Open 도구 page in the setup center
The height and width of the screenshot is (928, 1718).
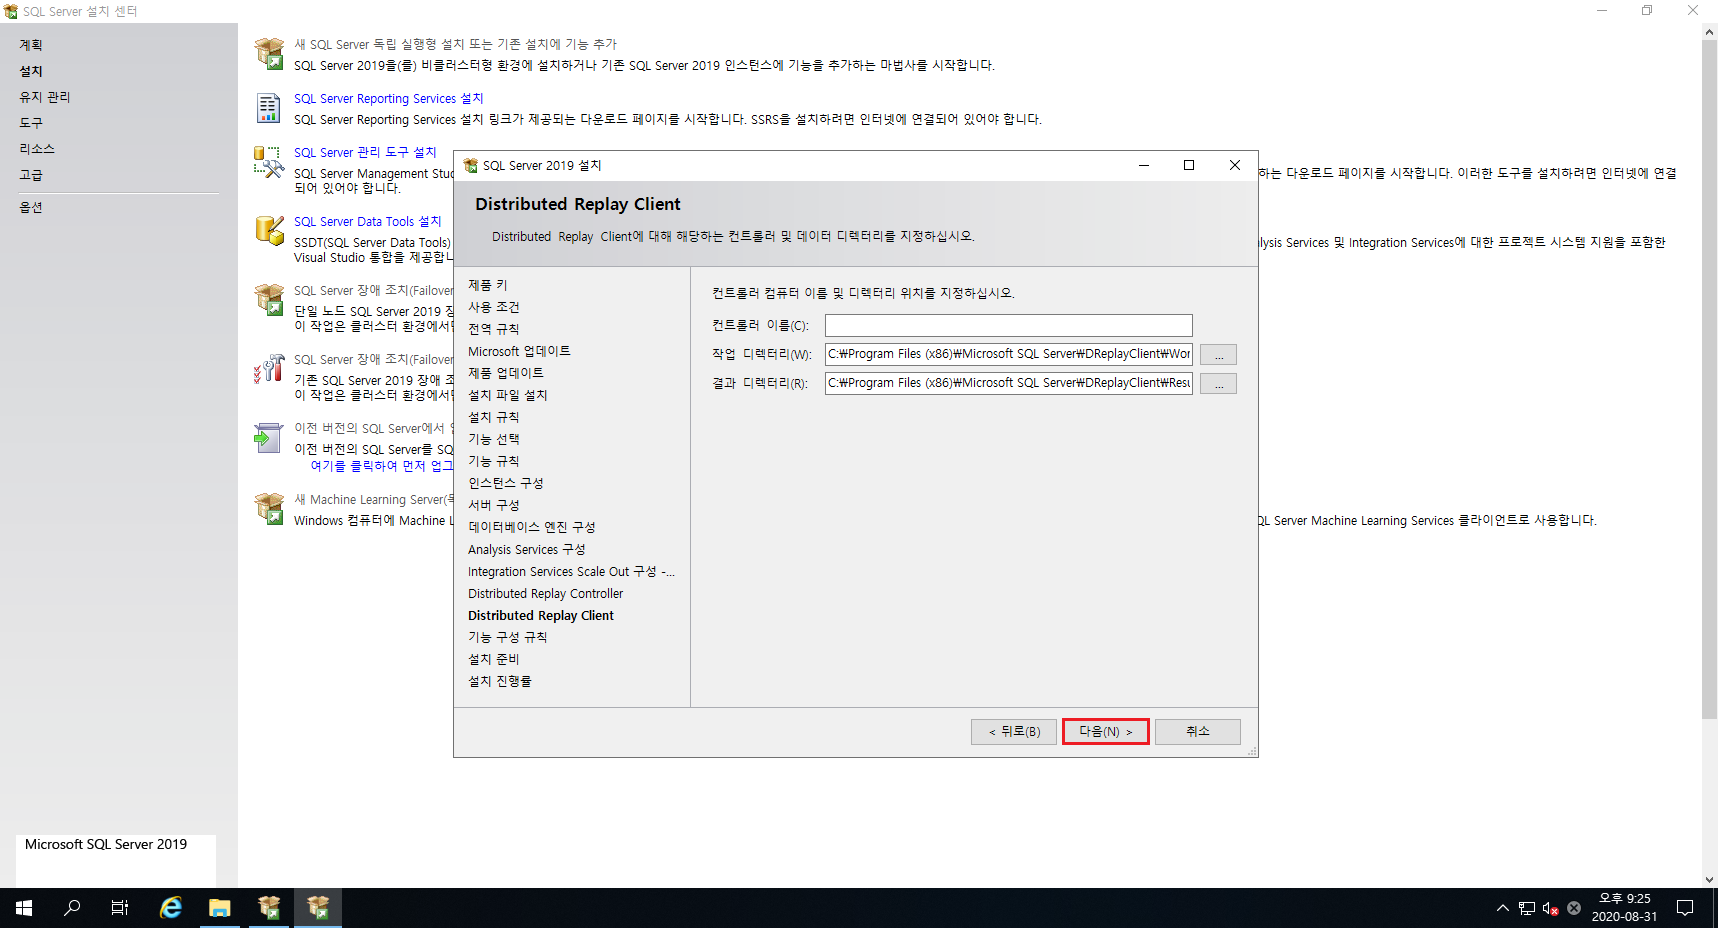pos(31,123)
